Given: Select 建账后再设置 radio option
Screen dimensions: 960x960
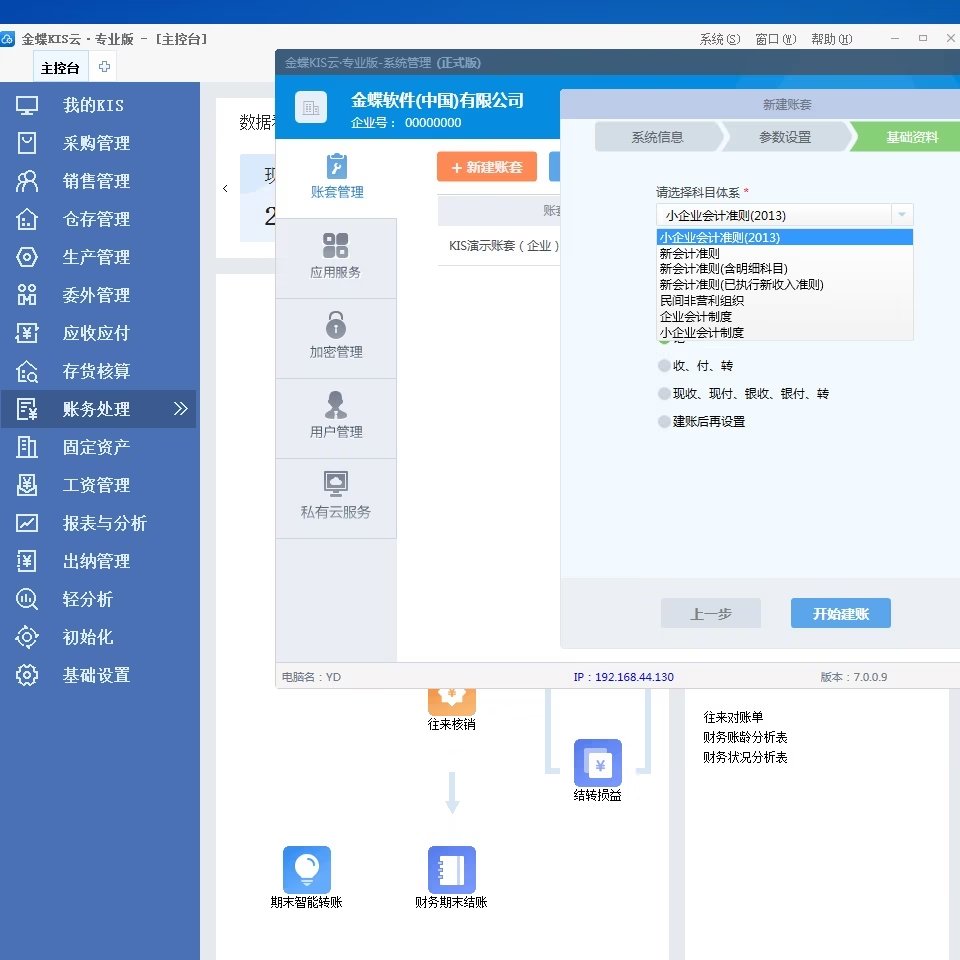Looking at the screenshot, I should [664, 421].
